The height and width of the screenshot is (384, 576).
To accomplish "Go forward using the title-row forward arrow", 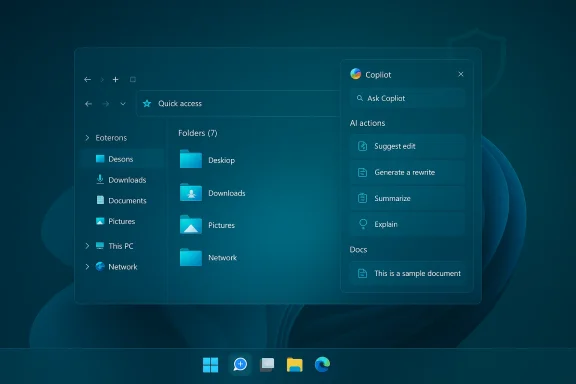I will click(102, 79).
